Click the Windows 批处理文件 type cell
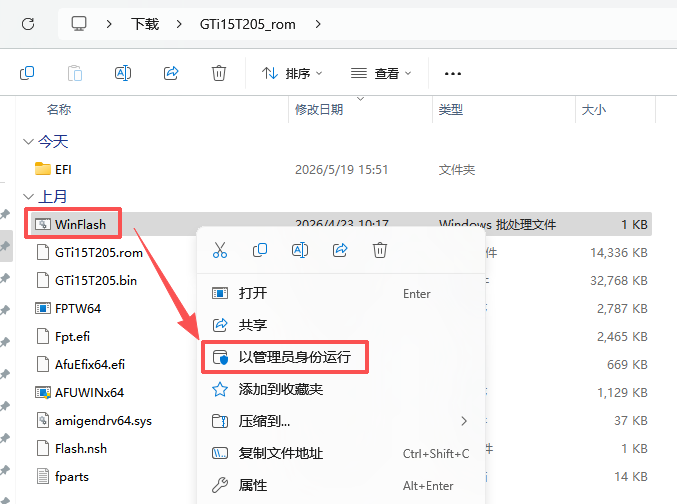 [x=497, y=225]
